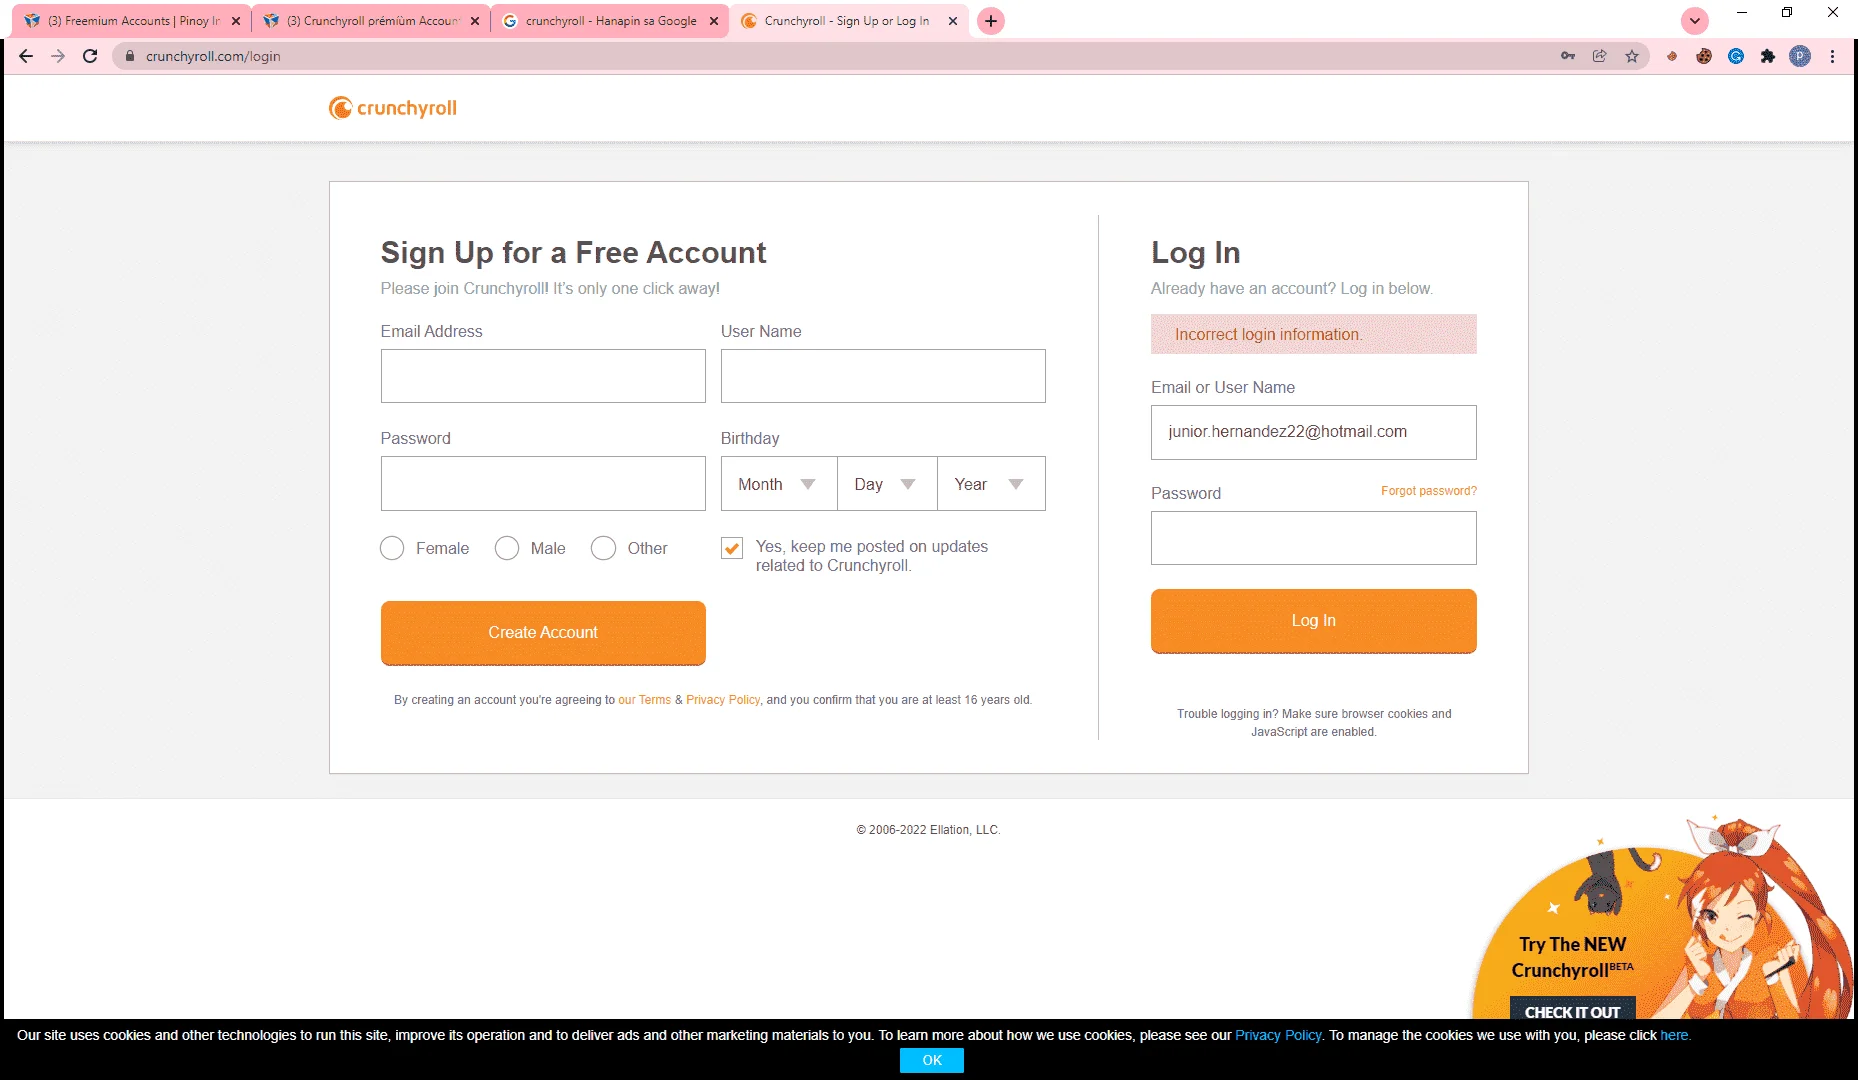This screenshot has height=1080, width=1858.
Task: Expand the birthday Month dropdown
Action: click(x=779, y=484)
